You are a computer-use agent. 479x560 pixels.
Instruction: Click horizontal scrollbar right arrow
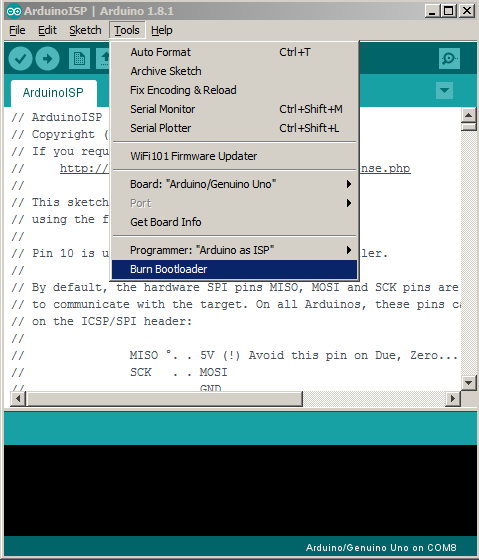pyautogui.click(x=453, y=398)
